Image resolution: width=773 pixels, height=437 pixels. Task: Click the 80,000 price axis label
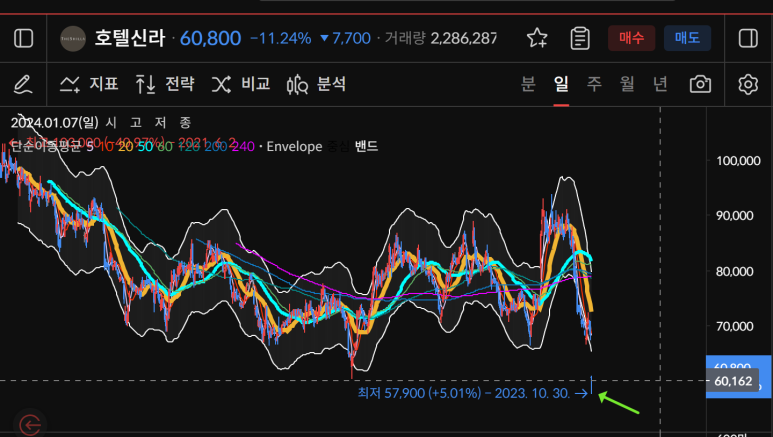coord(735,271)
